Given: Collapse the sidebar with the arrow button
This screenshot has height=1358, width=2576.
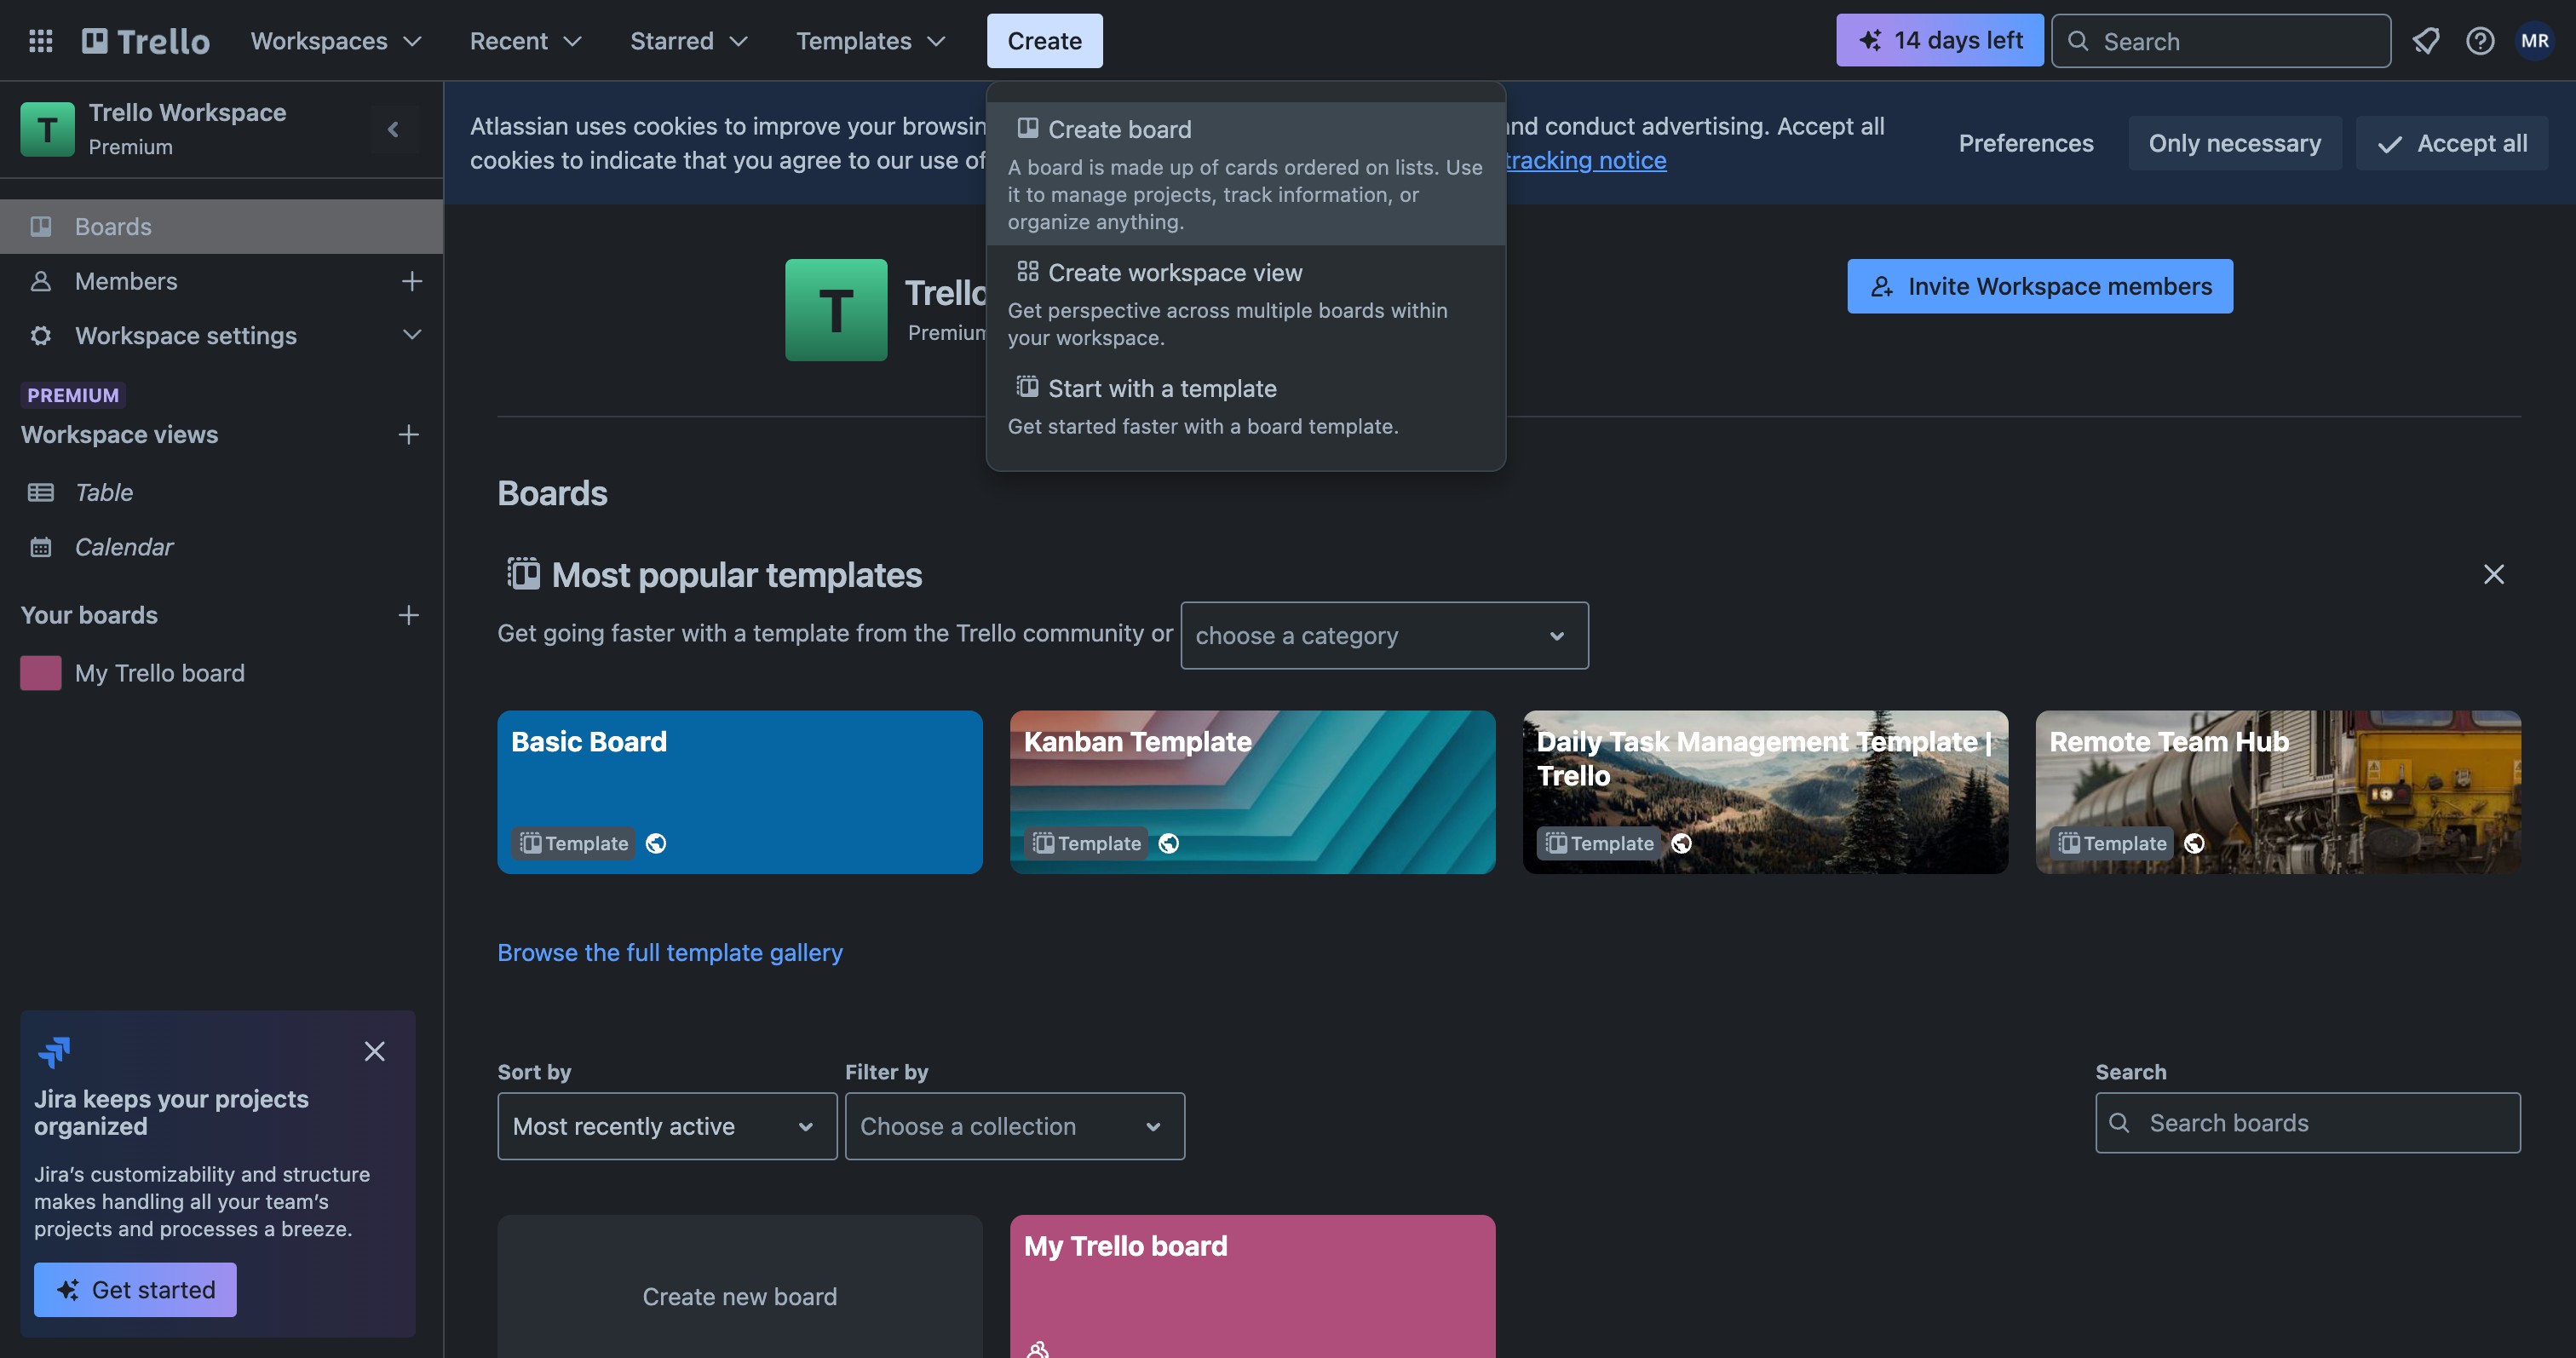Looking at the screenshot, I should click(x=393, y=129).
